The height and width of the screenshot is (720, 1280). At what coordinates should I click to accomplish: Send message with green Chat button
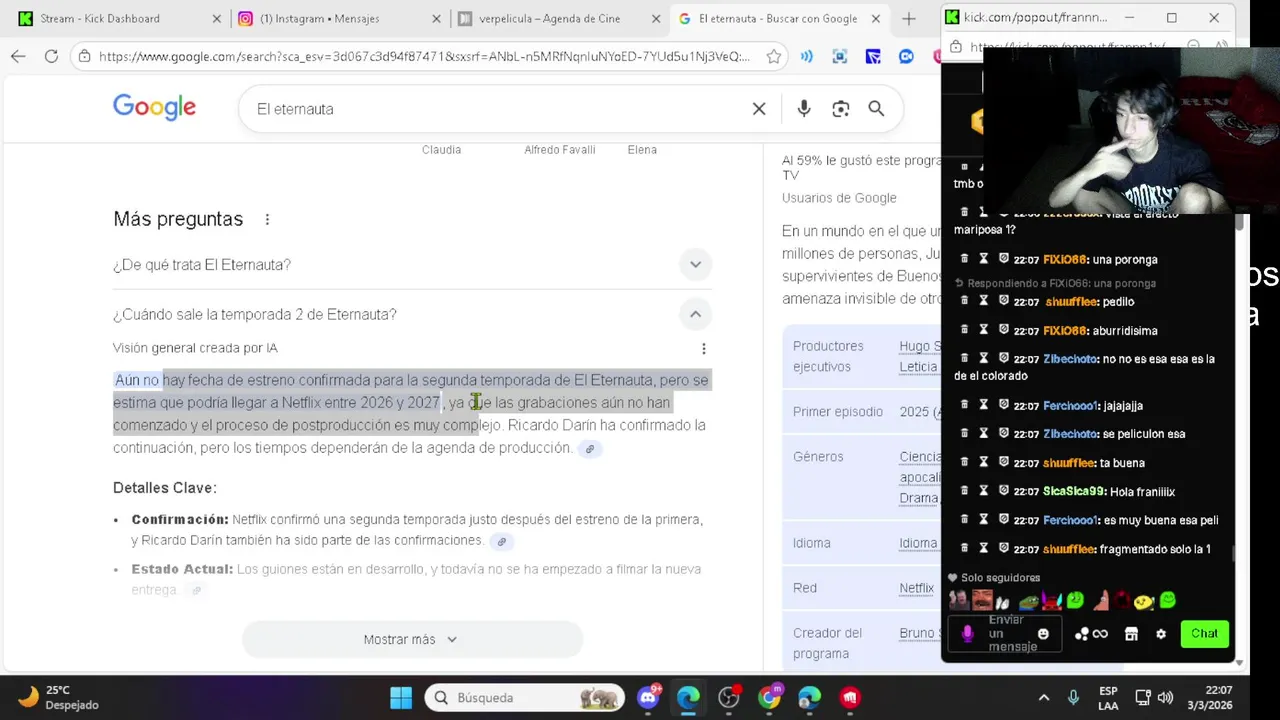click(x=1204, y=634)
